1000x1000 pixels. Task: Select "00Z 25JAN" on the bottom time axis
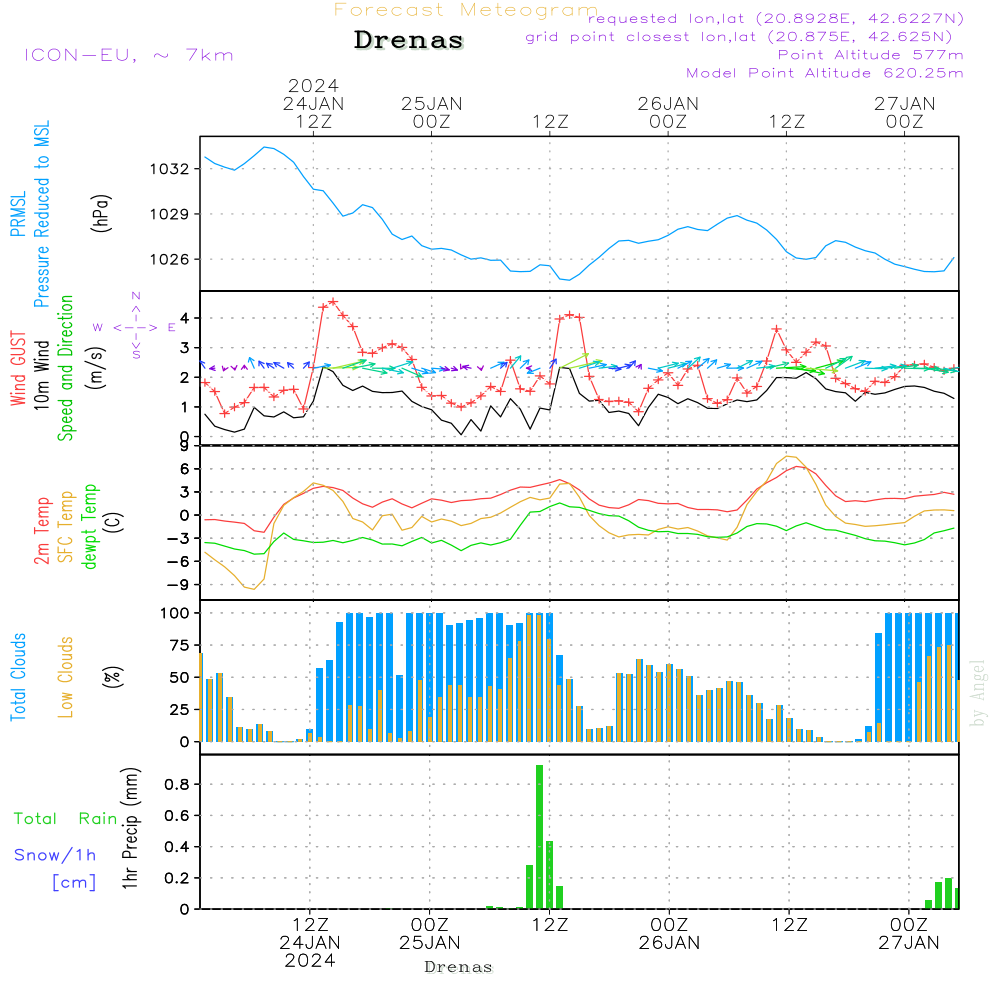430,934
